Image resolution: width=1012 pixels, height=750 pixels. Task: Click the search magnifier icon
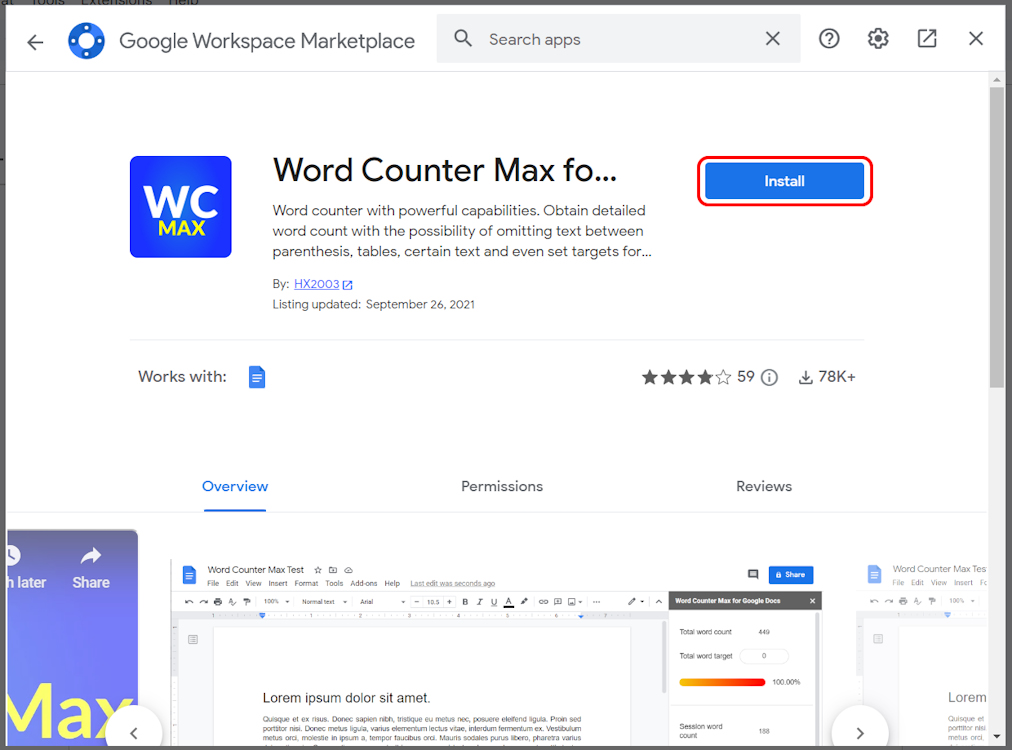click(462, 39)
